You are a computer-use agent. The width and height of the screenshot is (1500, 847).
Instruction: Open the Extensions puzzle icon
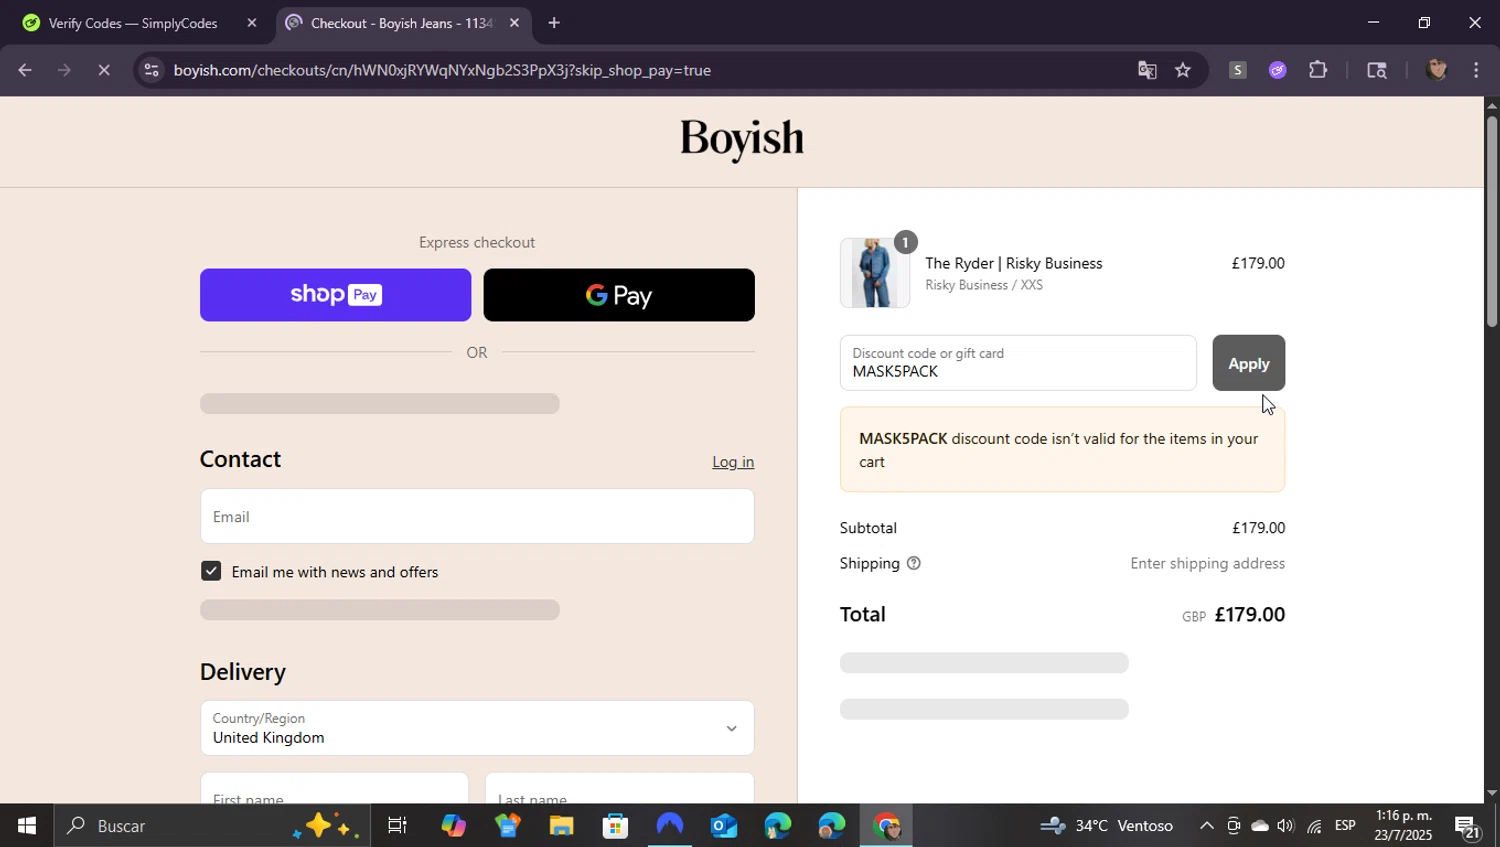tap(1318, 70)
